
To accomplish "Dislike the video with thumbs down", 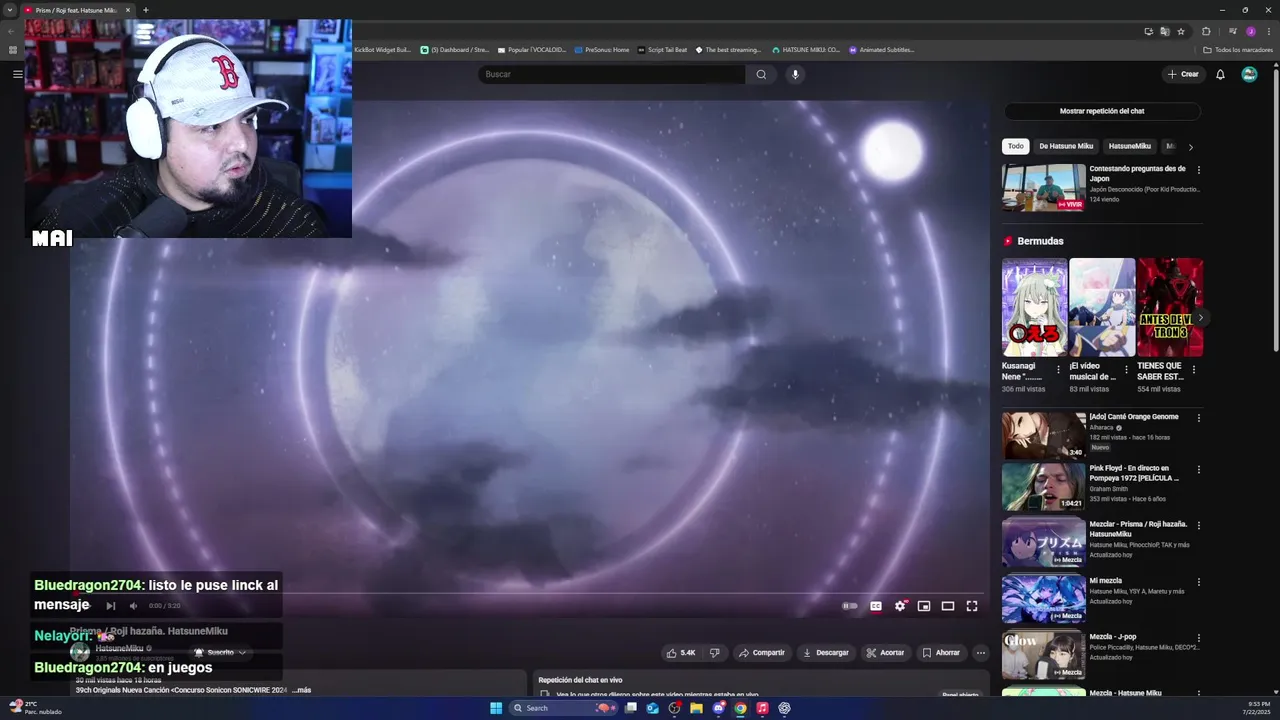I will coord(714,653).
